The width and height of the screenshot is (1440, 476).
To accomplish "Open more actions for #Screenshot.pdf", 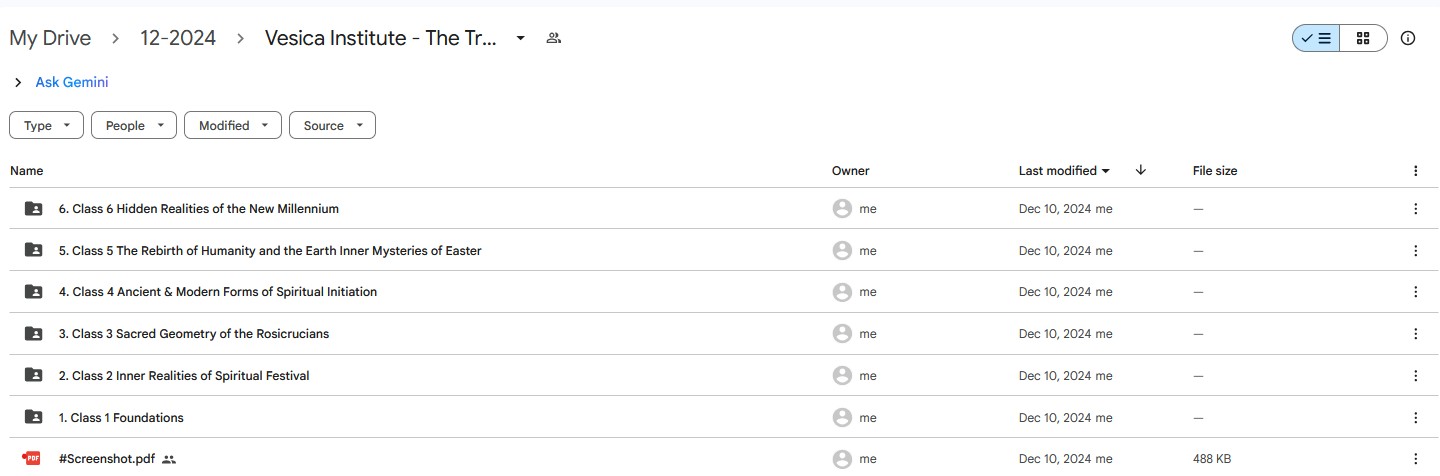I will (x=1415, y=459).
